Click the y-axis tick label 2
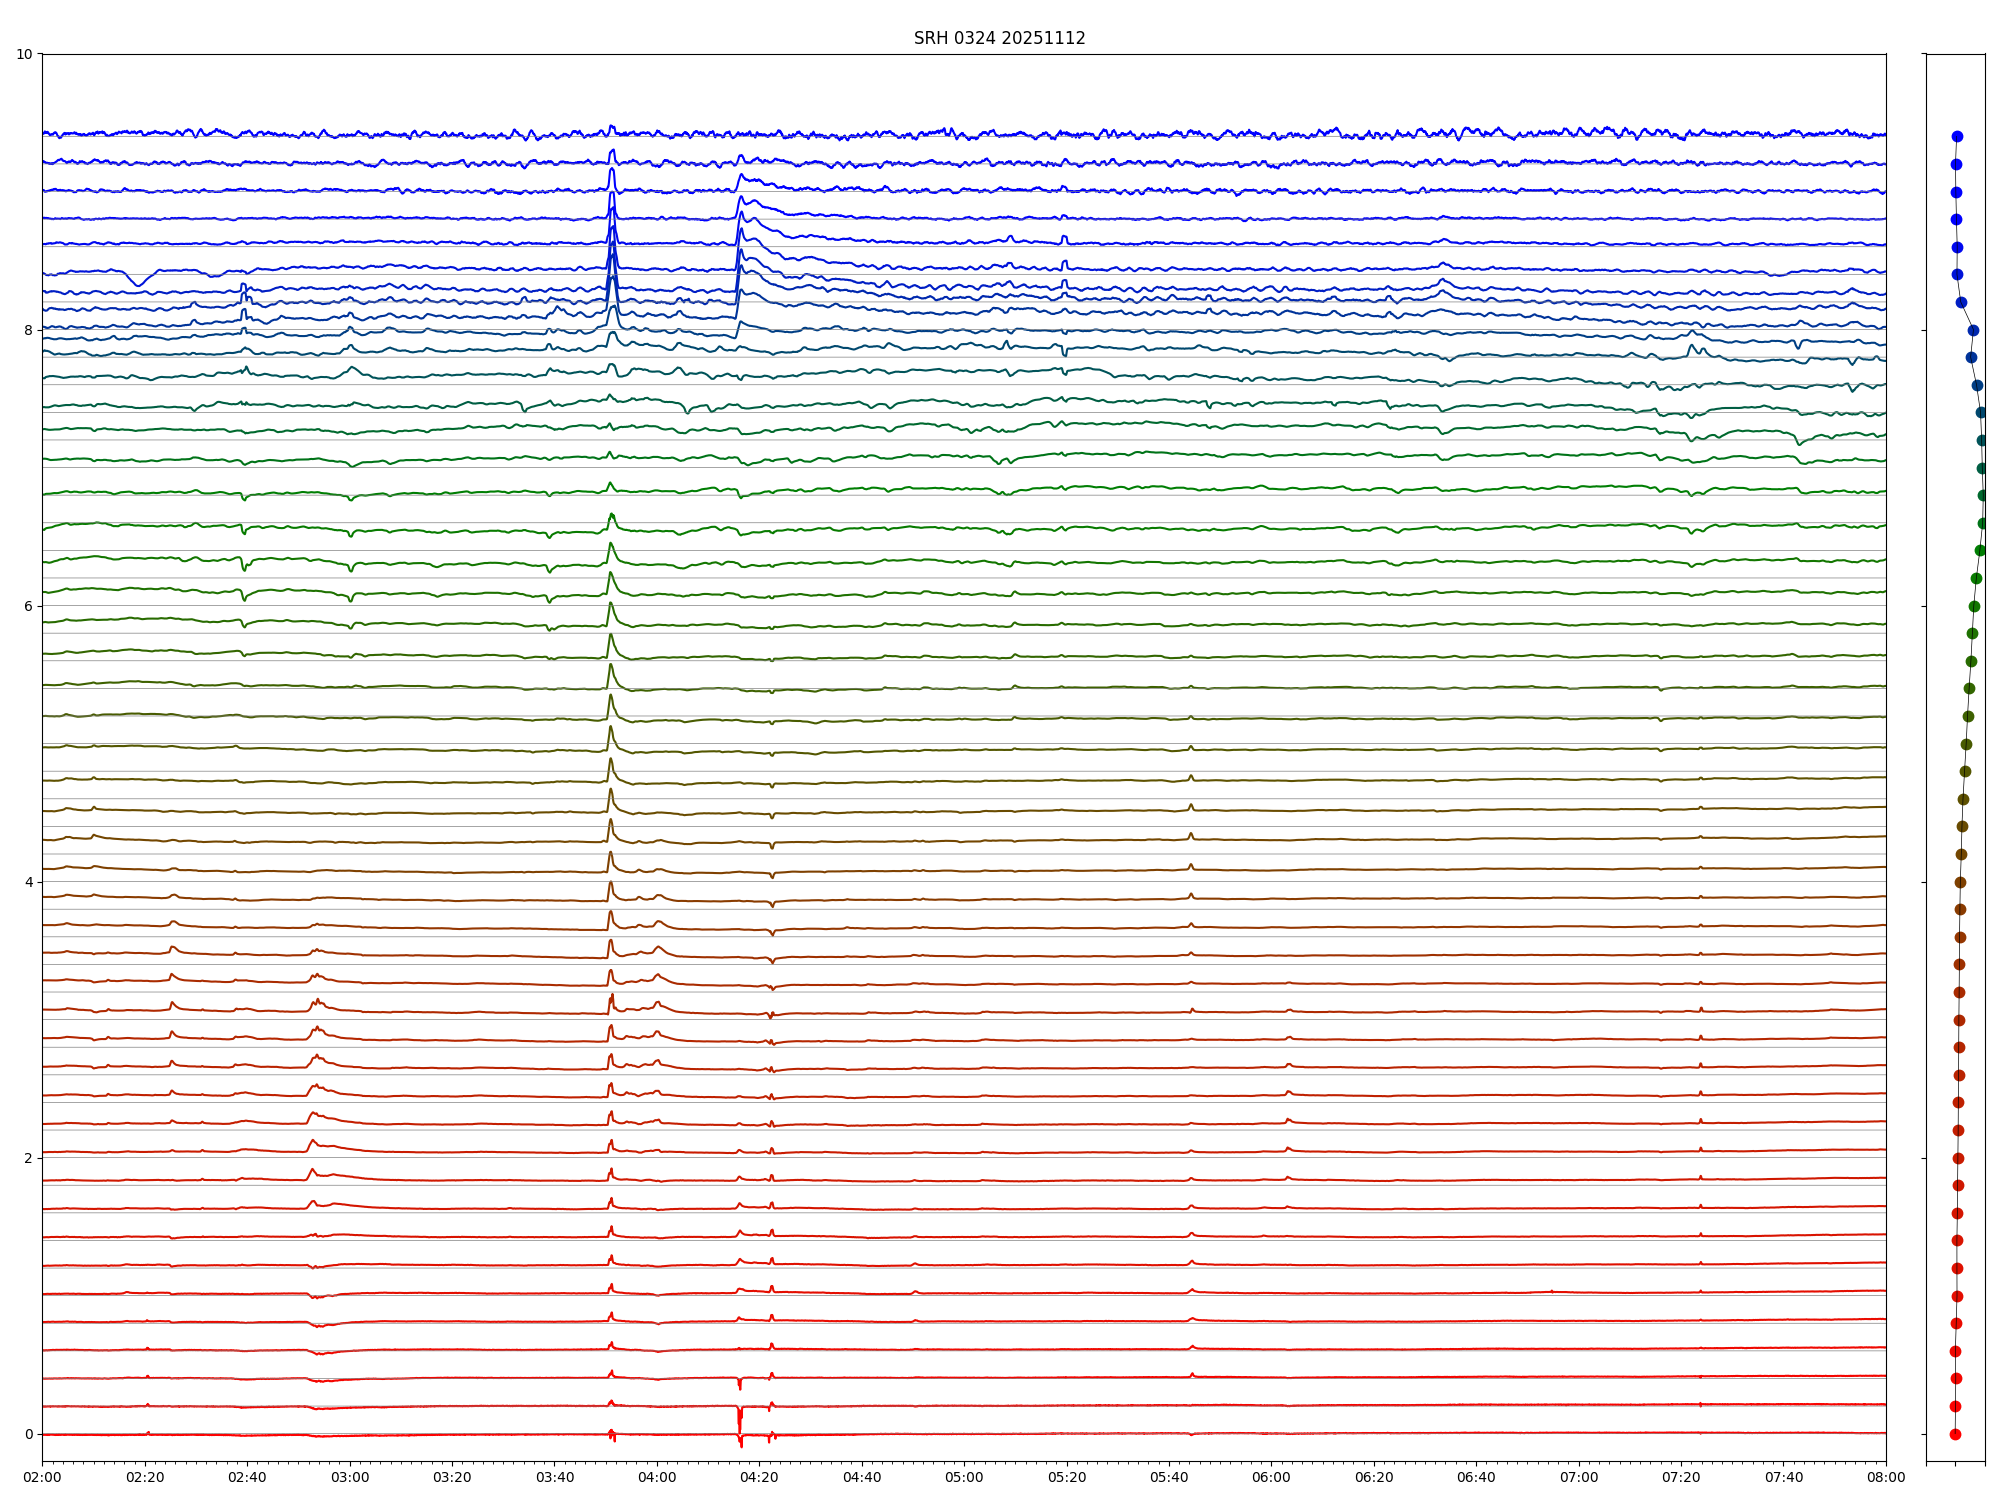Screen dimensions: 2000x1500 (x=28, y=1158)
